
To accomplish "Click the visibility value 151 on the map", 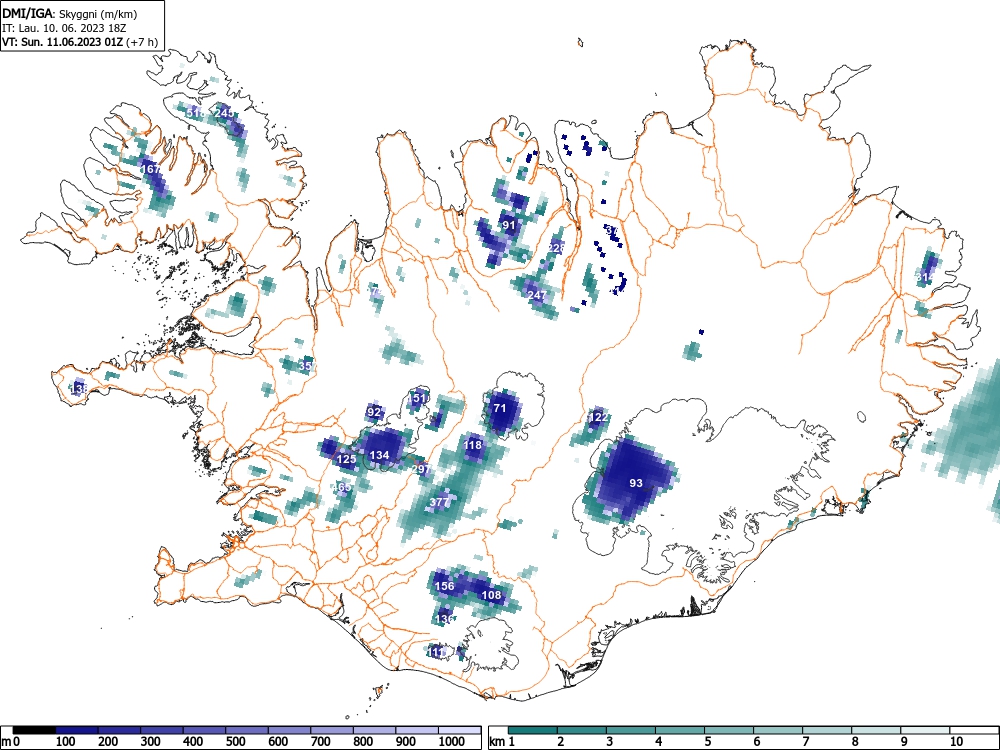I will pos(418,398).
